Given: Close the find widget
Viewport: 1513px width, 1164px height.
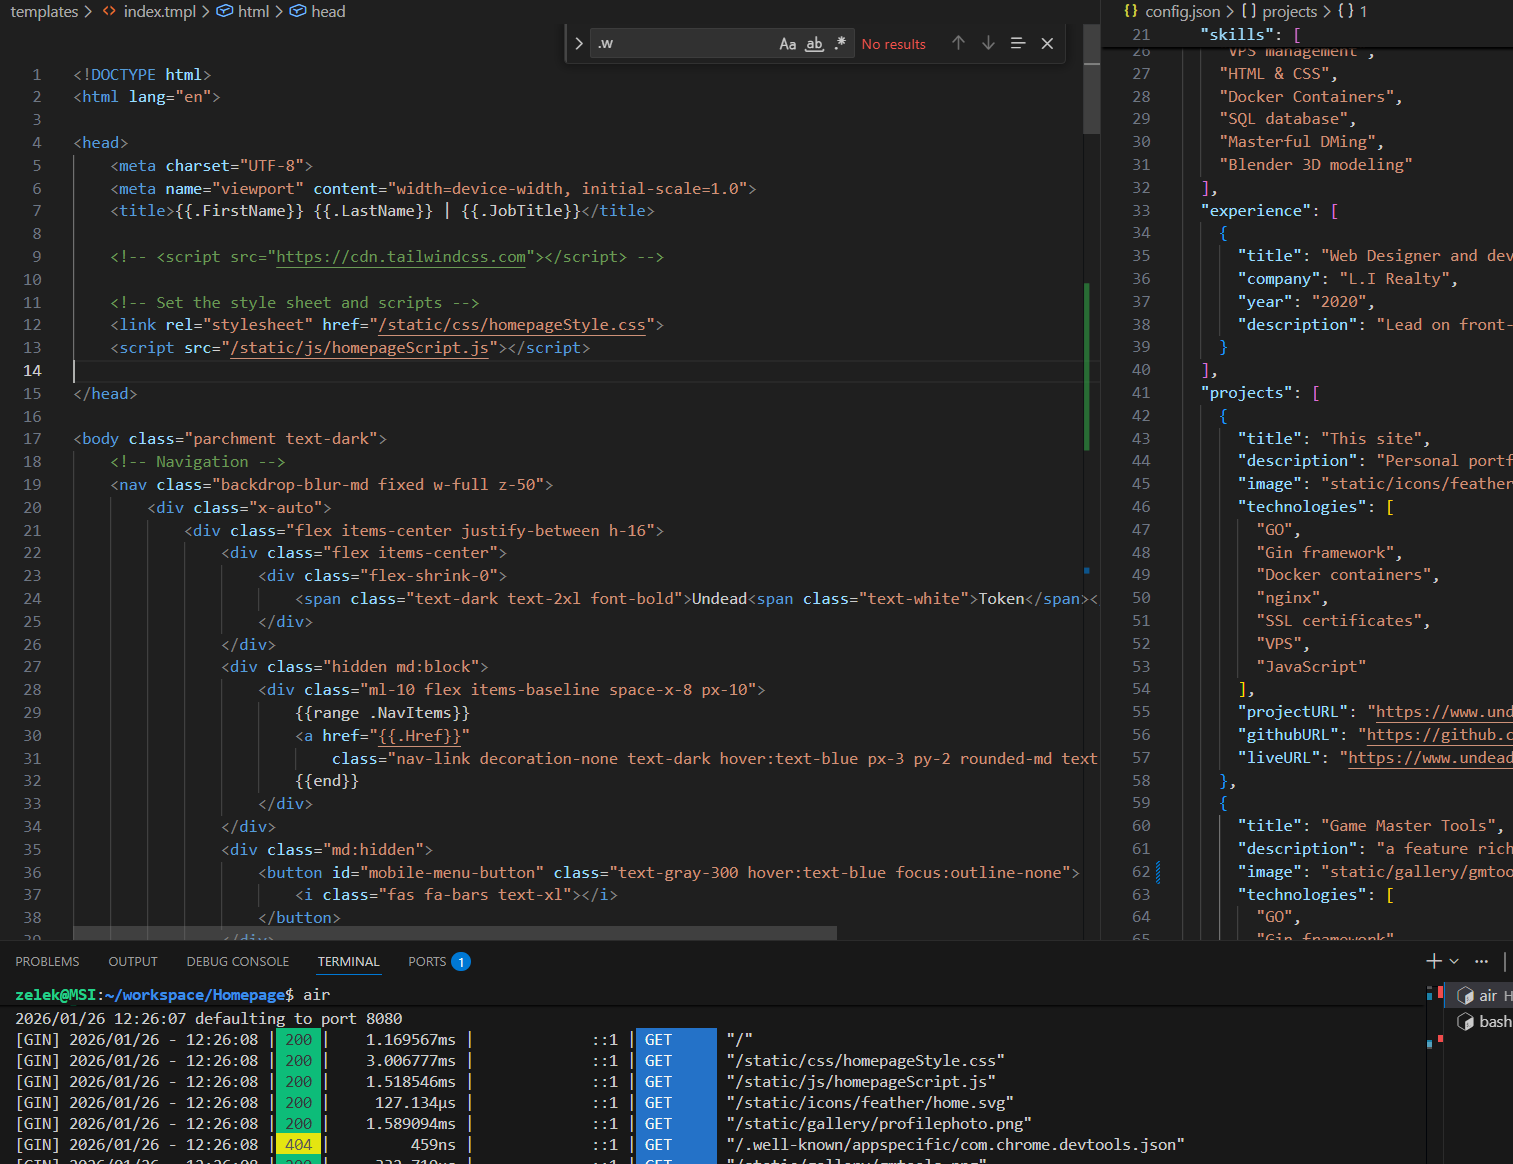Looking at the screenshot, I should (x=1047, y=43).
